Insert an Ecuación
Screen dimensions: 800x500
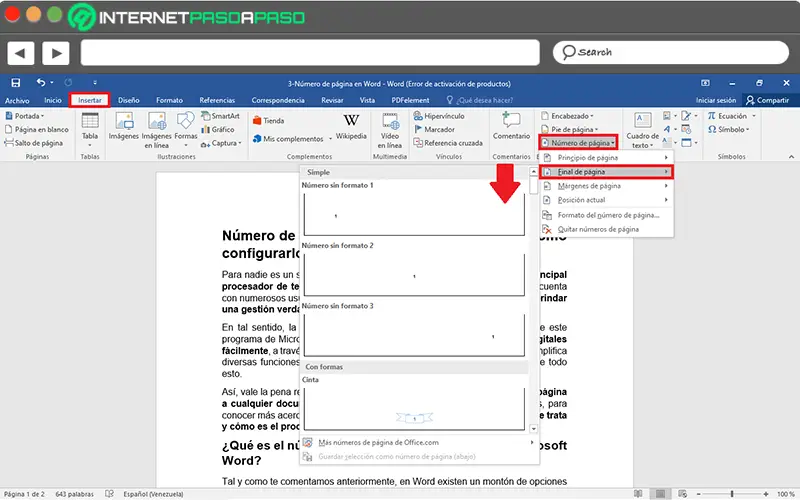click(x=731, y=116)
